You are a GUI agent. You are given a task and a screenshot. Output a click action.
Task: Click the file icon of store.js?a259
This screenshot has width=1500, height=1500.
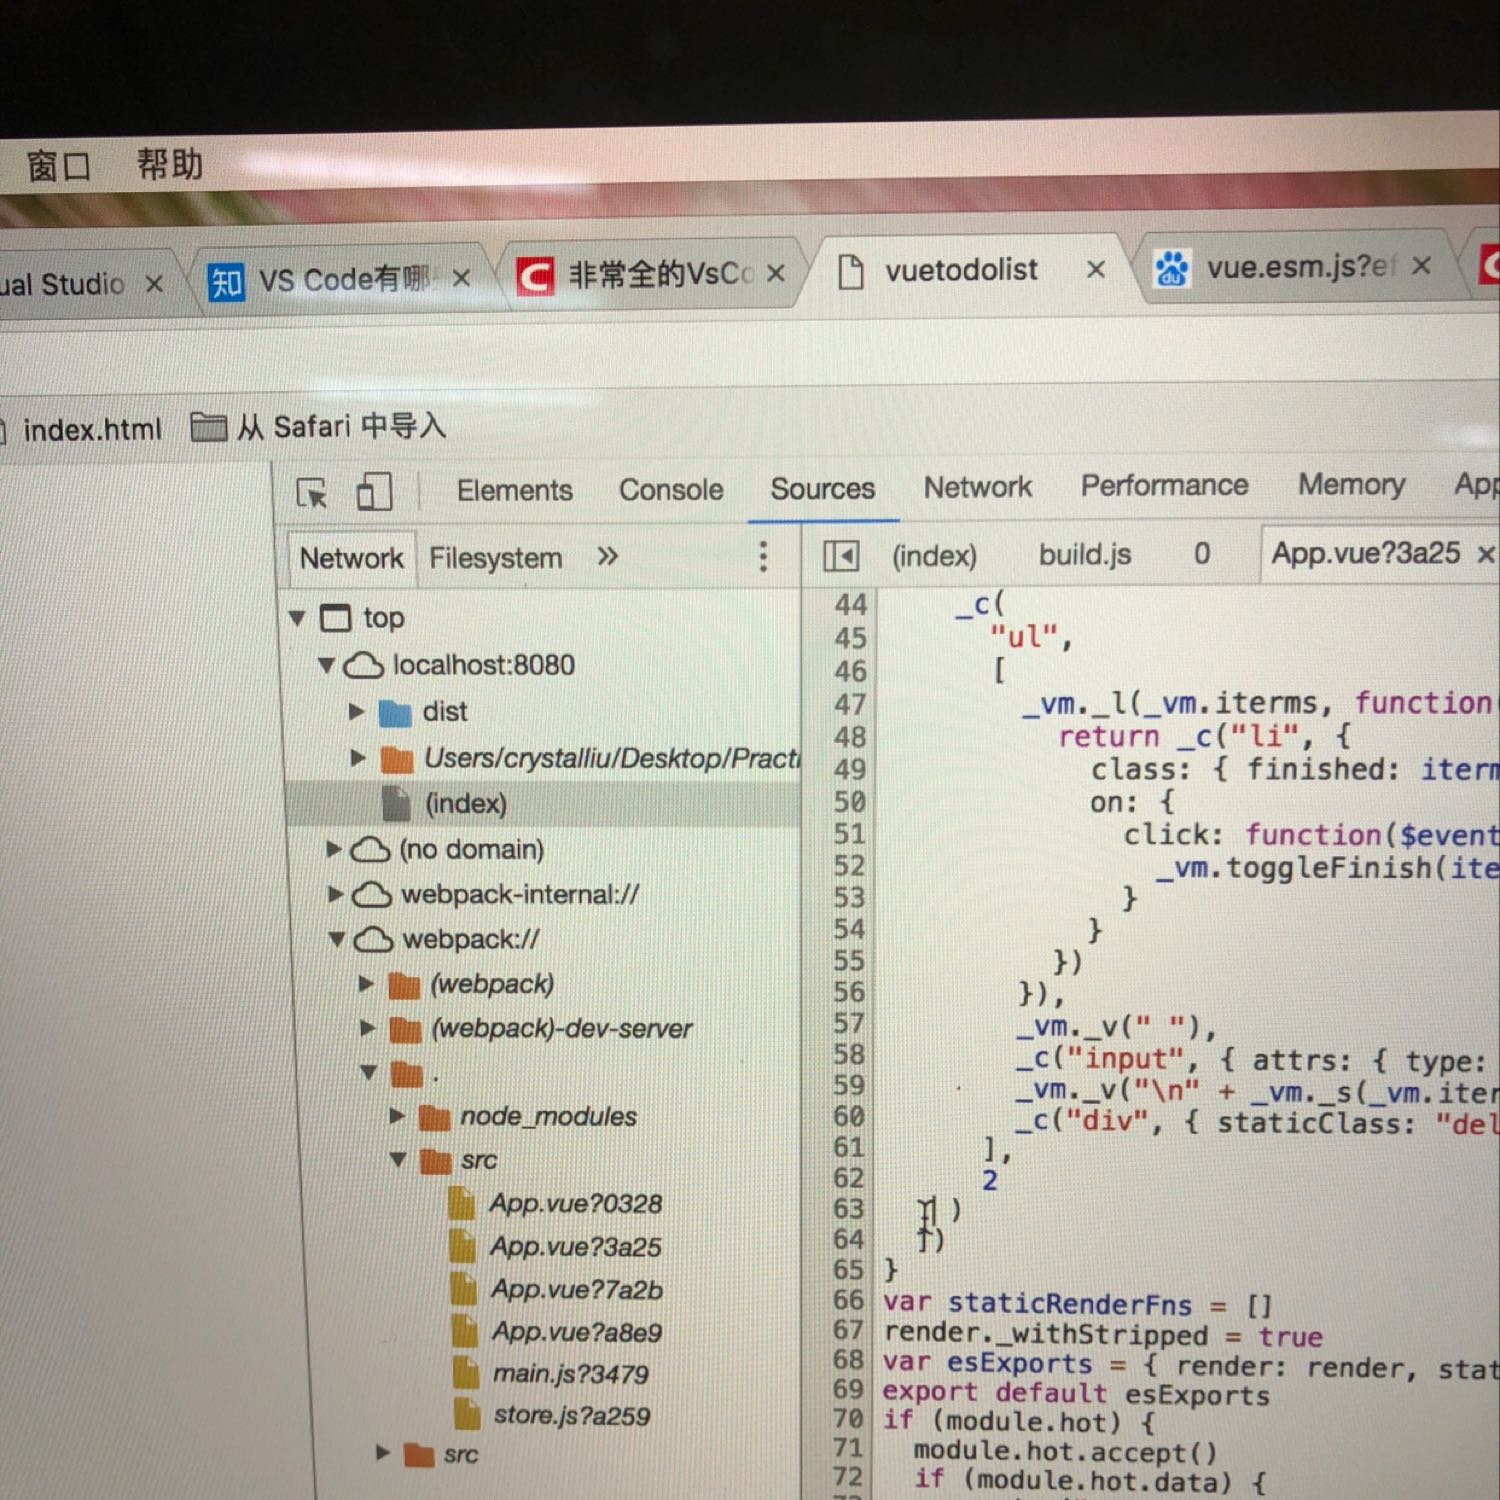click(x=466, y=1415)
